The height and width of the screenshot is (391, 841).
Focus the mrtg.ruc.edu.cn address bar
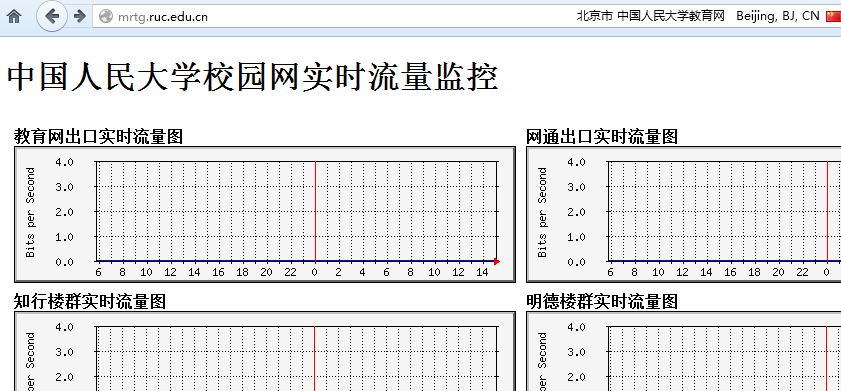coord(333,17)
